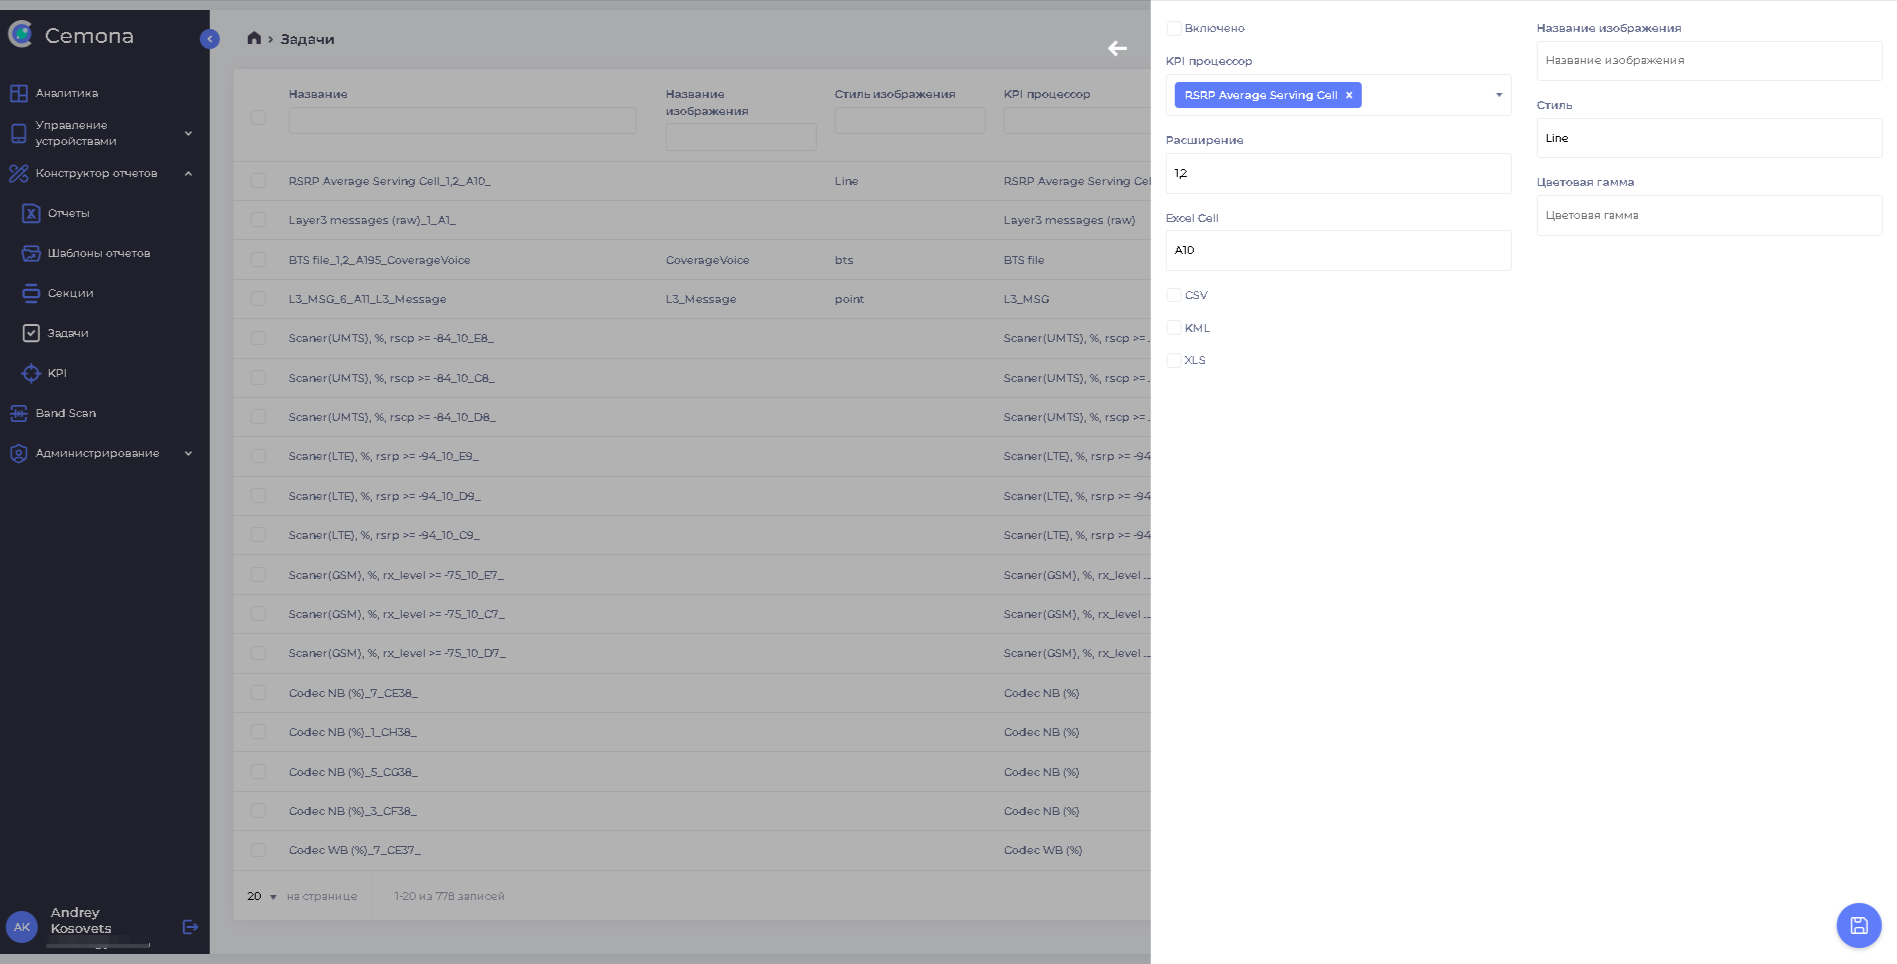The image size is (1897, 964).
Task: Click the home icon in breadcrumb
Action: pos(254,38)
